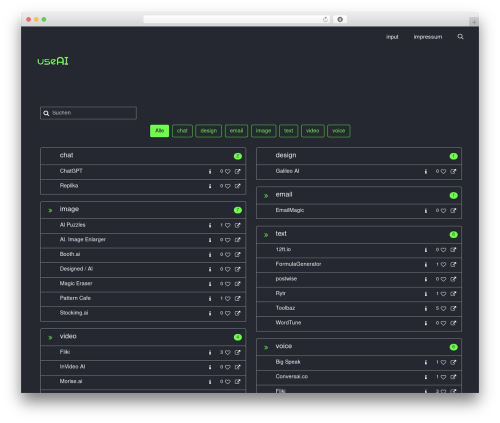View info for Designed / AI

tap(210, 269)
